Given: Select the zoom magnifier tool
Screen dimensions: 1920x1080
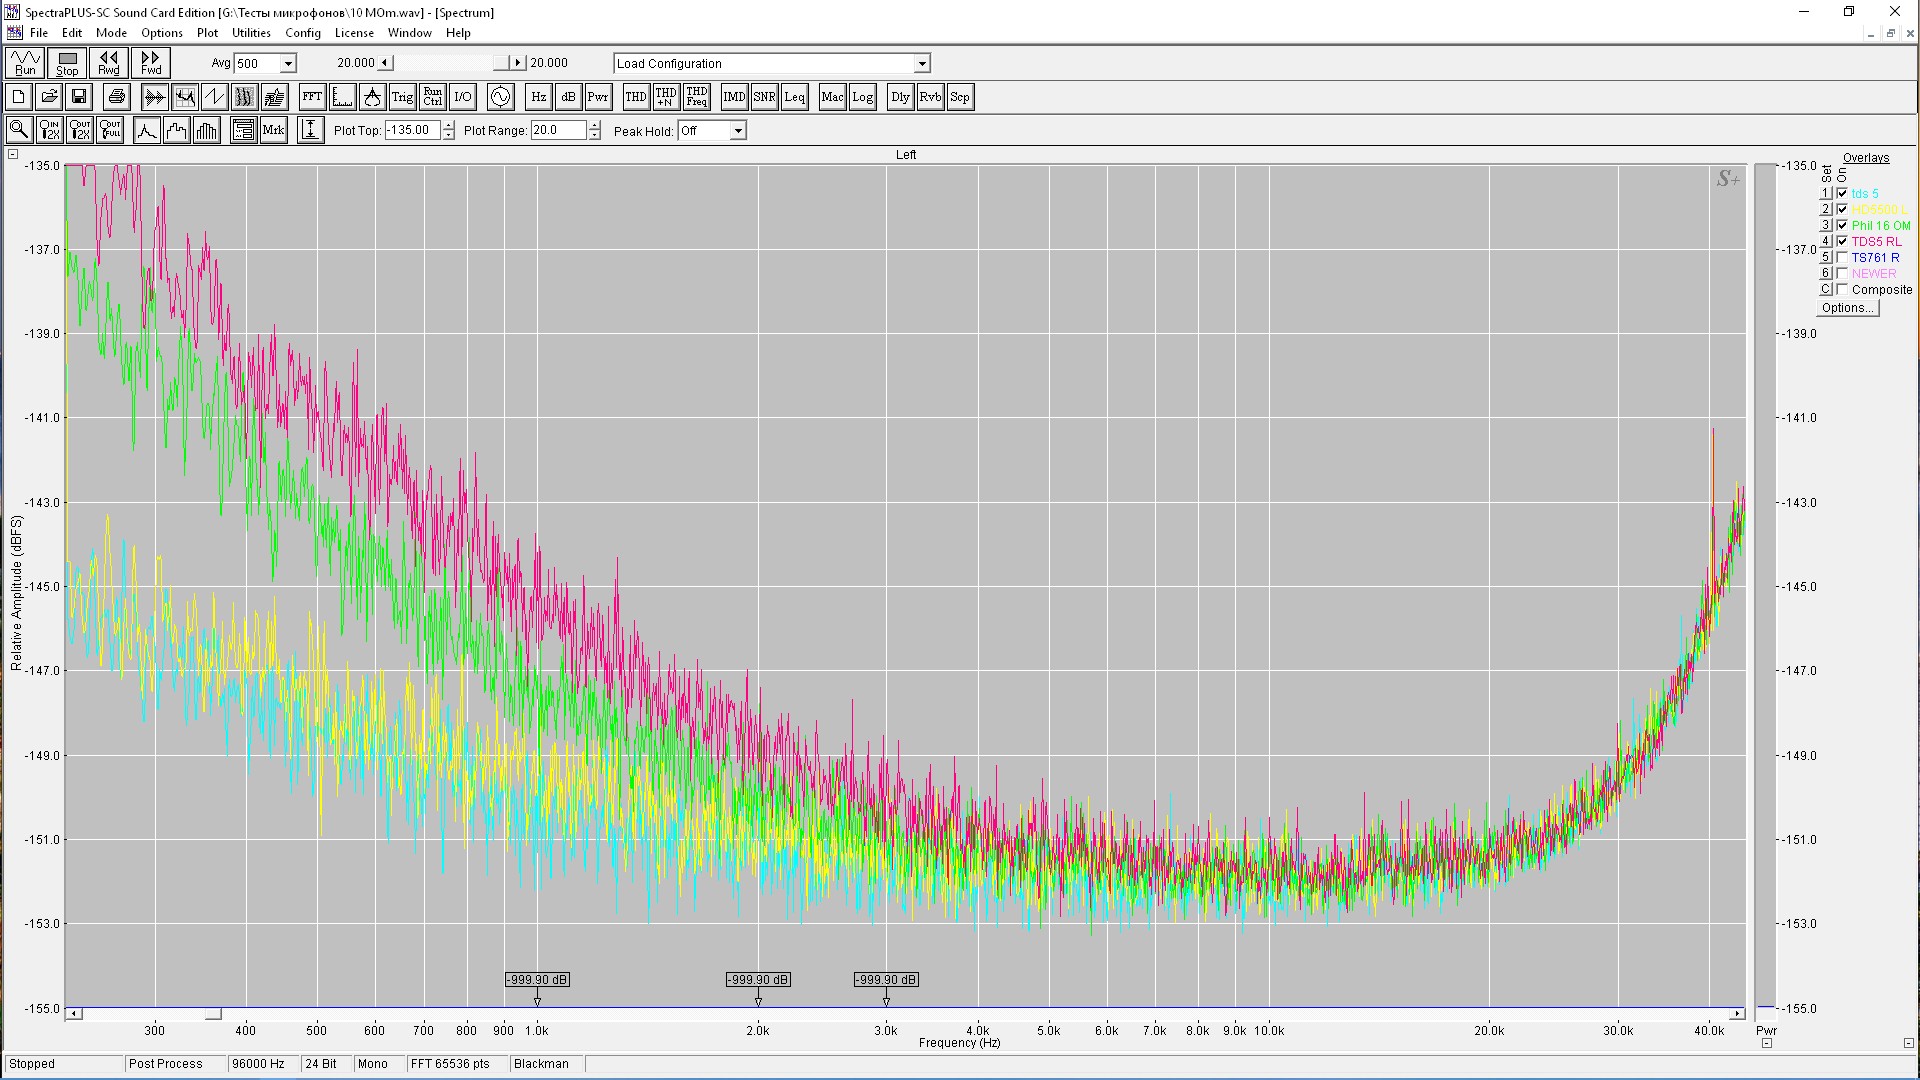Looking at the screenshot, I should pyautogui.click(x=18, y=130).
